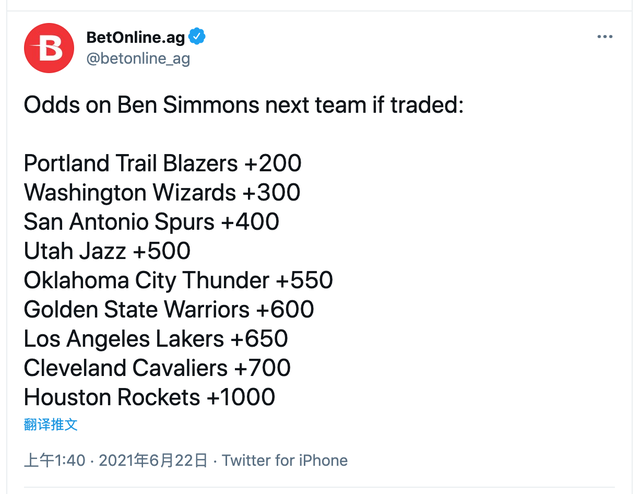640x494 pixels.
Task: Click the white B letter inside the avatar
Action: click(49, 48)
